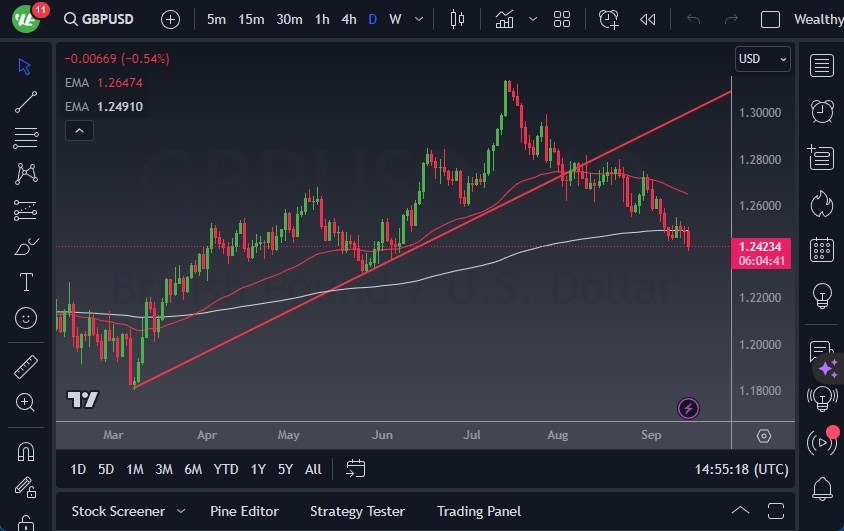The image size is (844, 531).
Task: Expand the bottom panel using the up chevron
Action: click(740, 511)
